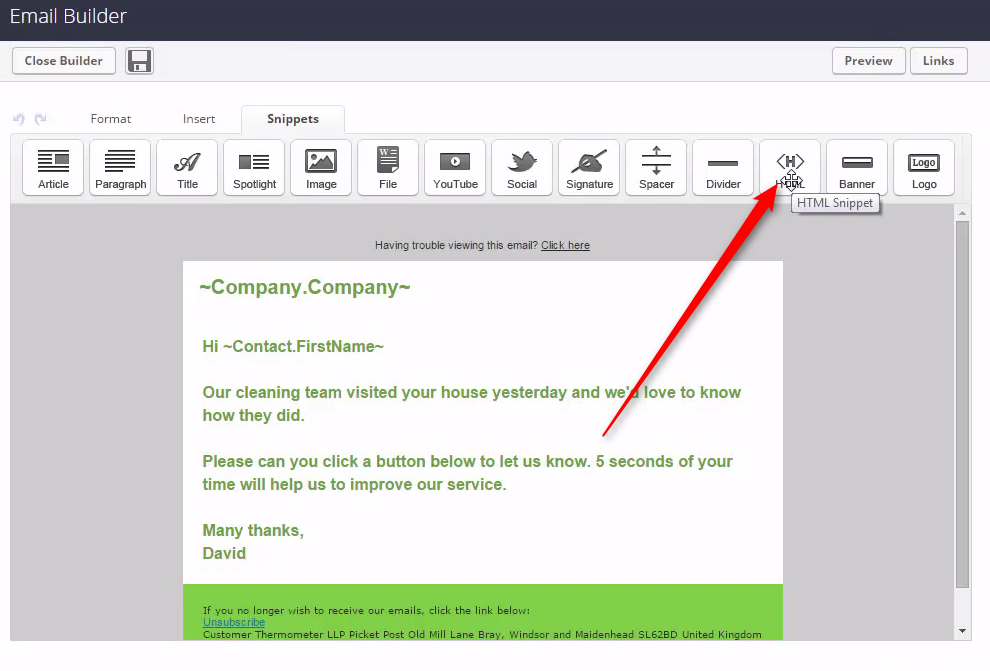Add the Social snippet
The image size is (990, 671).
coord(522,168)
